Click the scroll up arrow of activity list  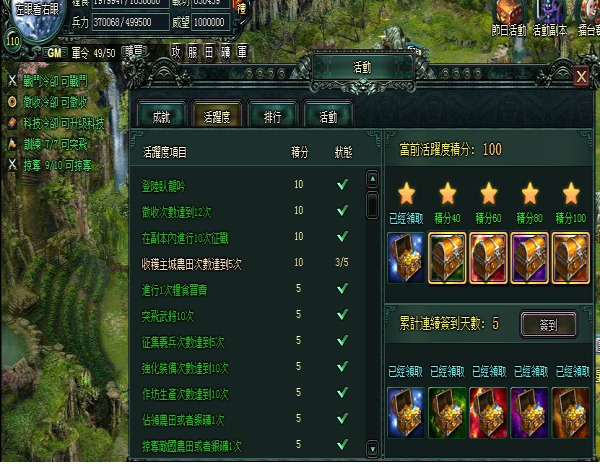[x=372, y=179]
